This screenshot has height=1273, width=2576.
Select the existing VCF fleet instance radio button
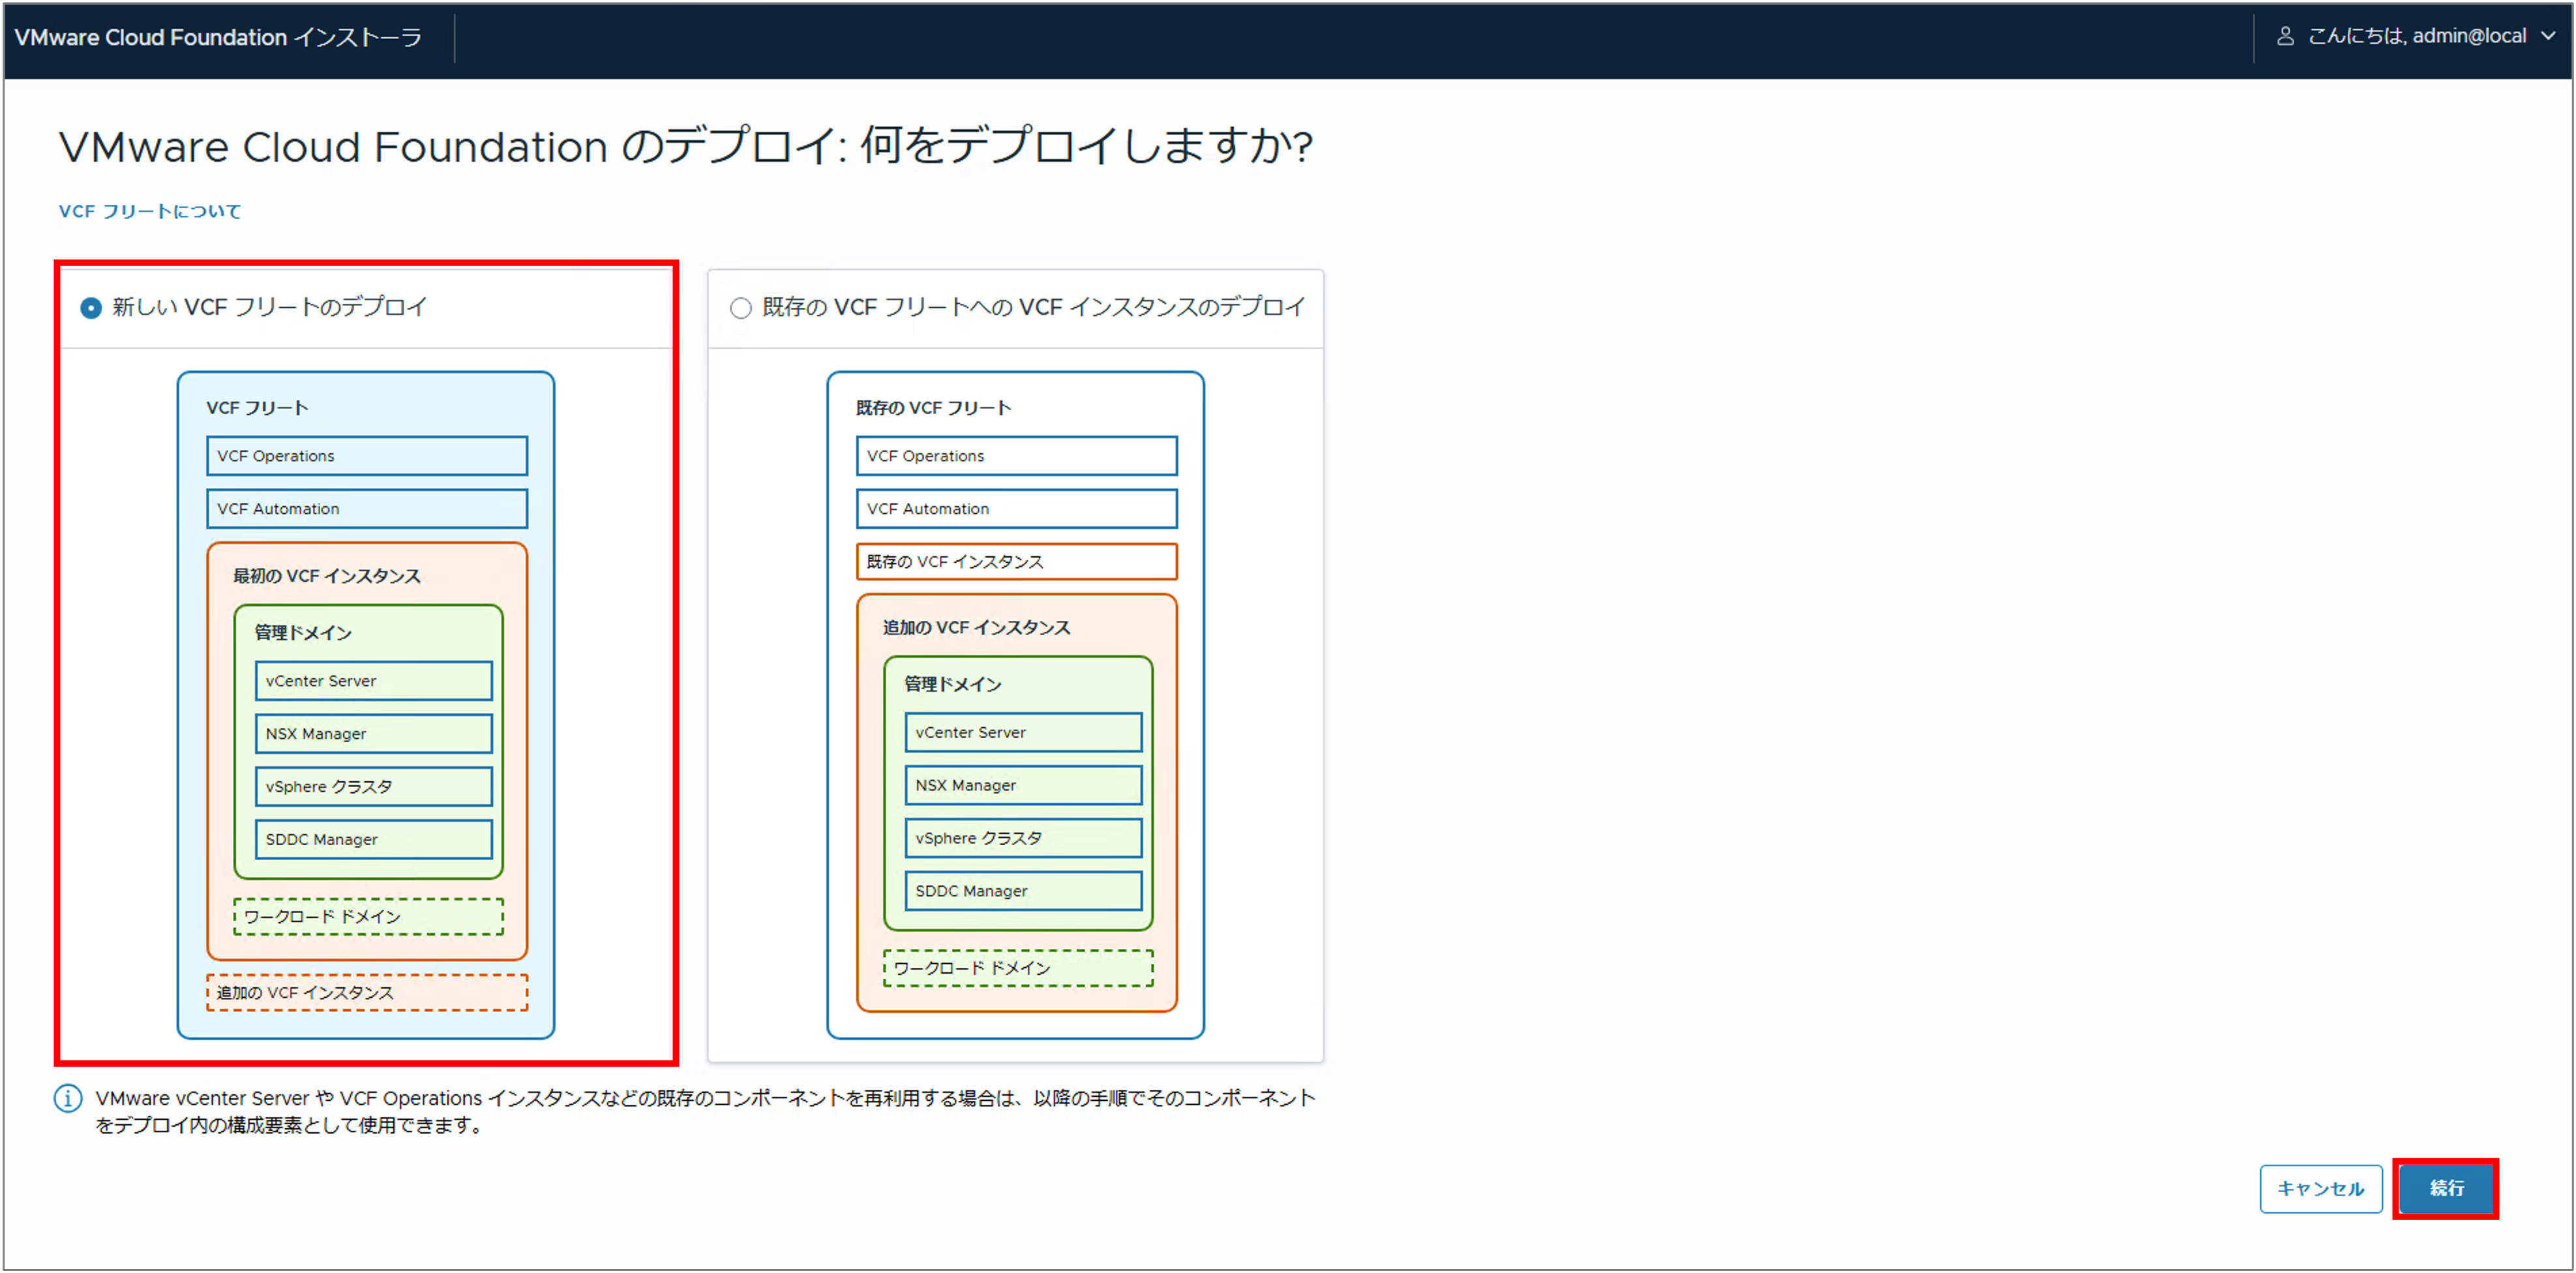click(x=741, y=308)
